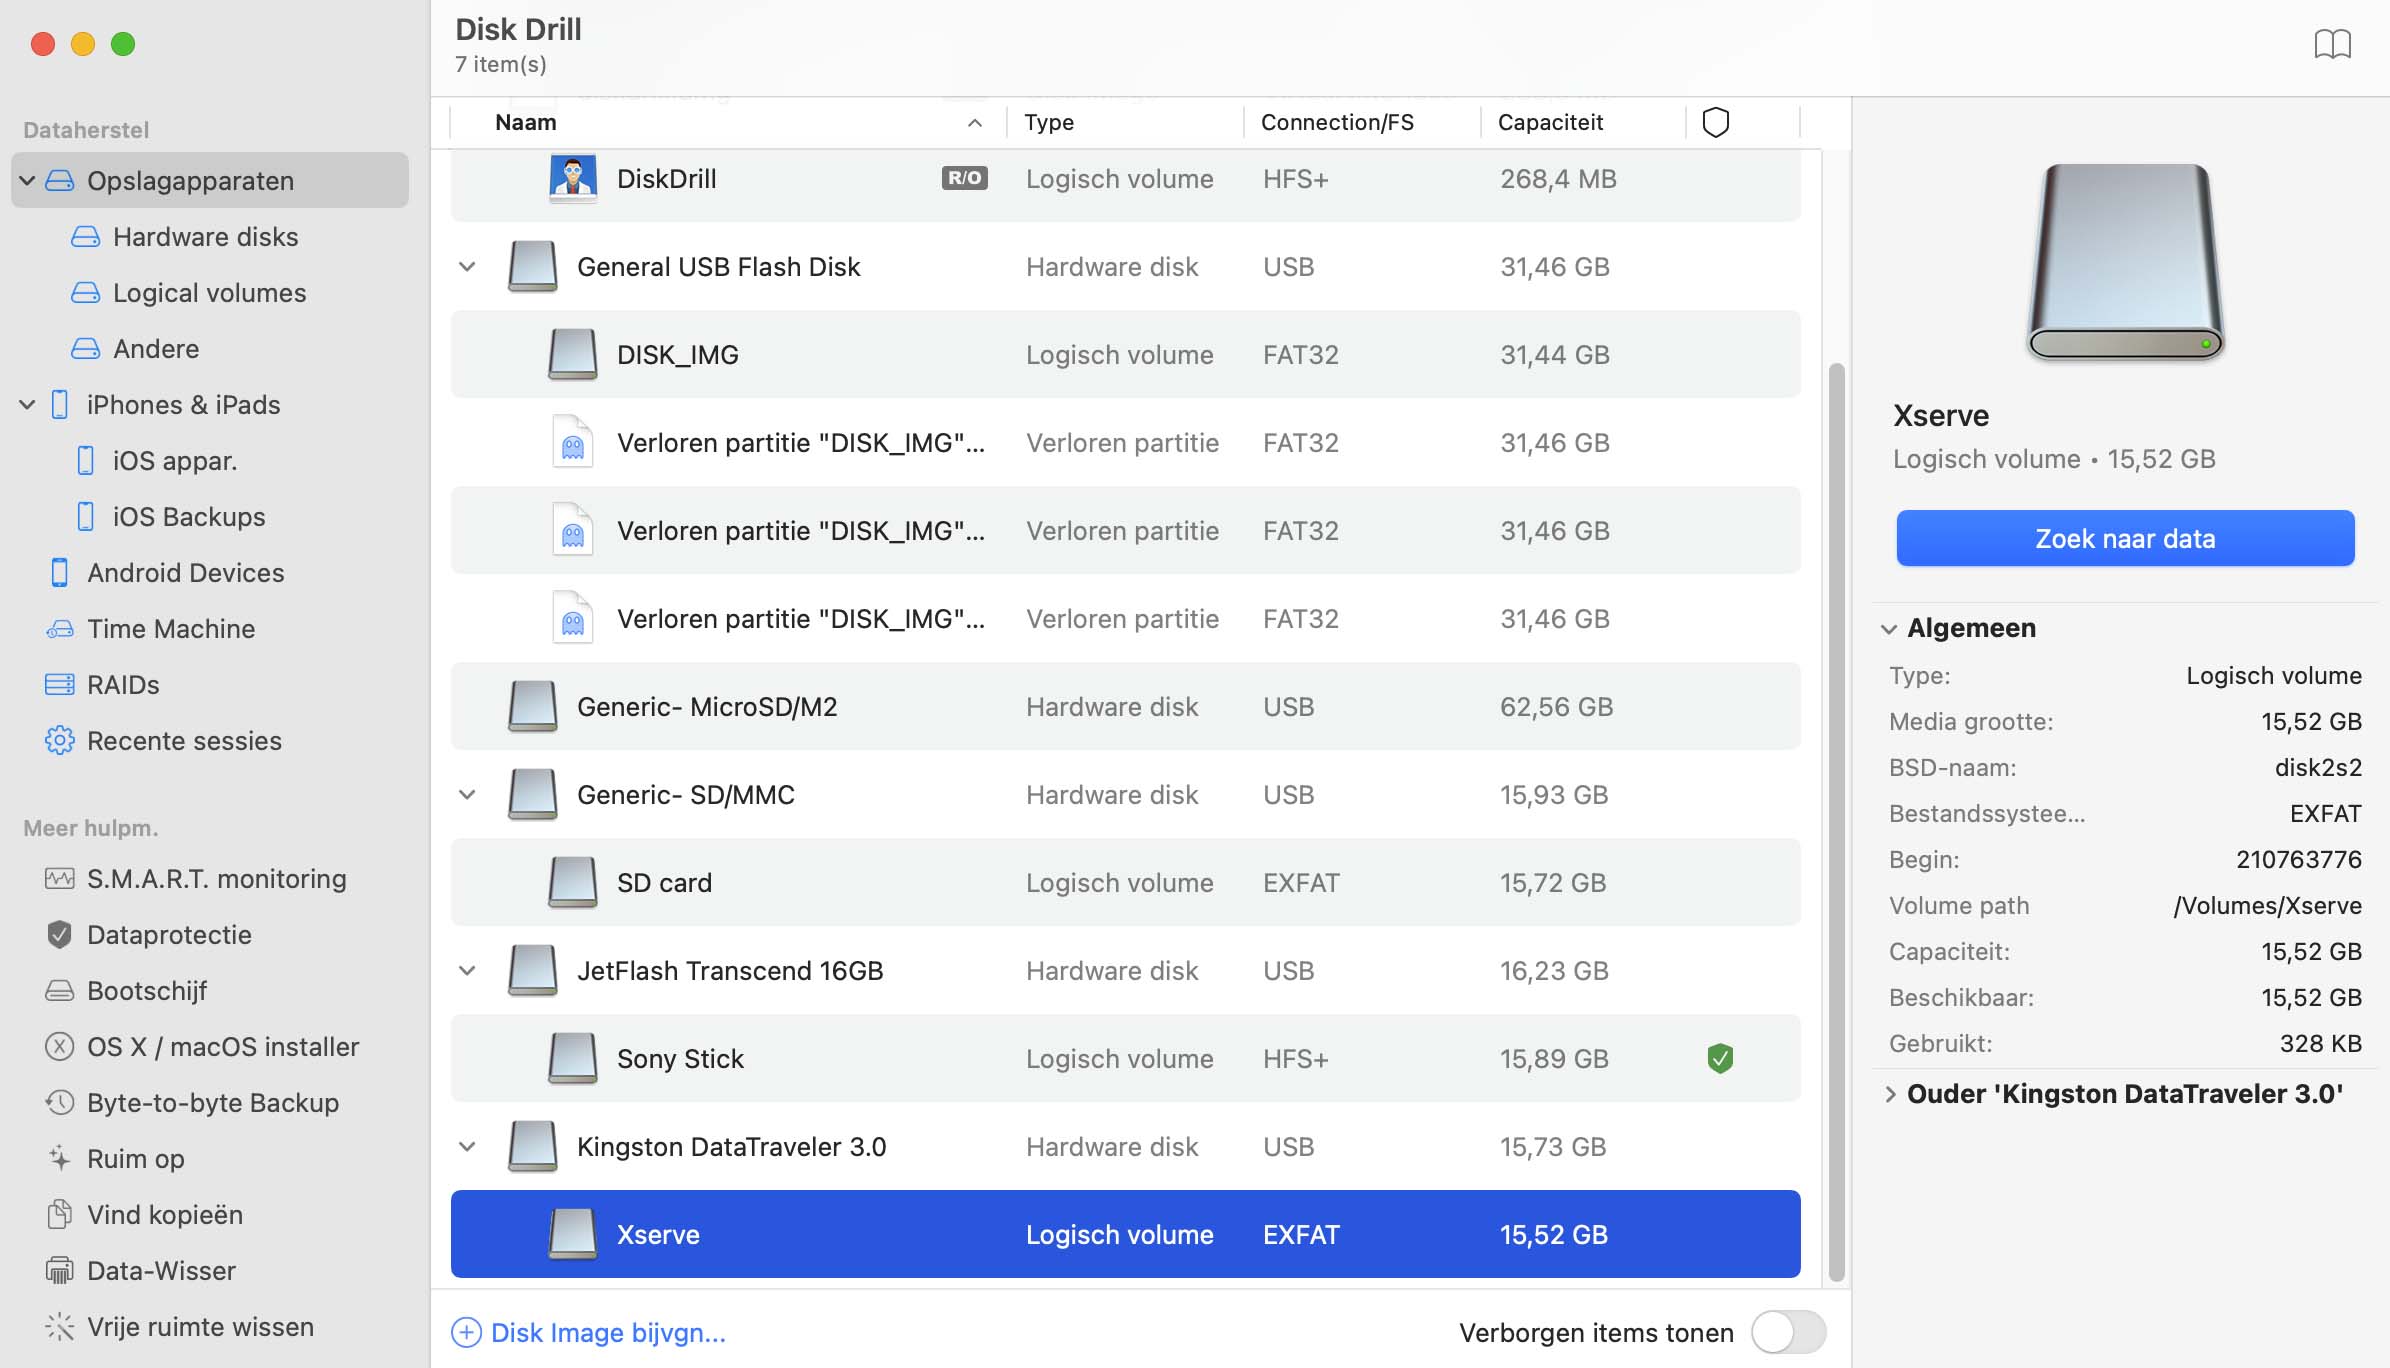Select Logical volumes in sidebar
This screenshot has height=1368, width=2390.
point(209,293)
